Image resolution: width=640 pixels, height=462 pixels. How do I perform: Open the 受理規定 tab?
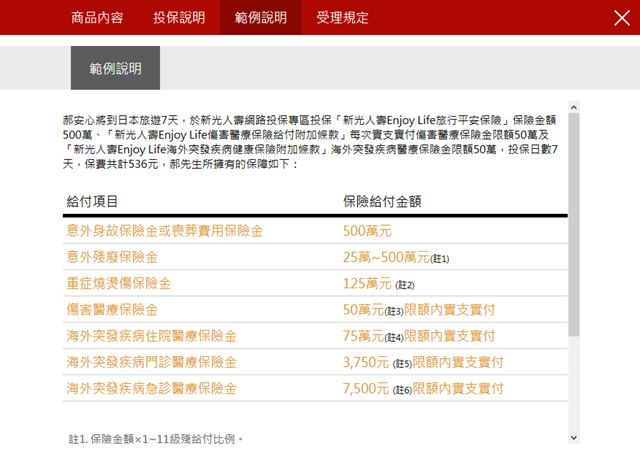pyautogui.click(x=342, y=18)
